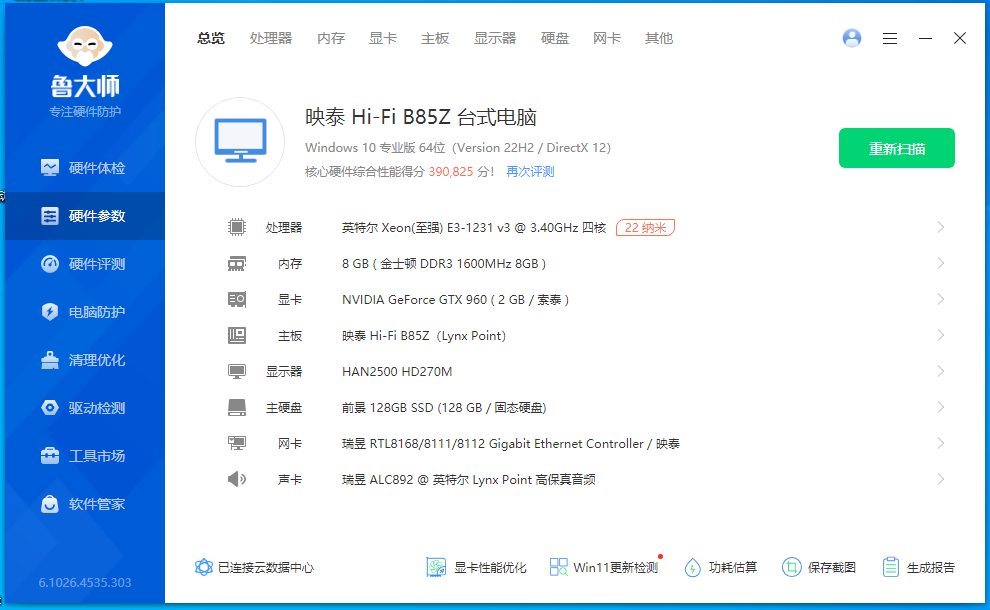Expand the 主硬盘 SSD row arrow
This screenshot has width=990, height=610.
point(940,407)
